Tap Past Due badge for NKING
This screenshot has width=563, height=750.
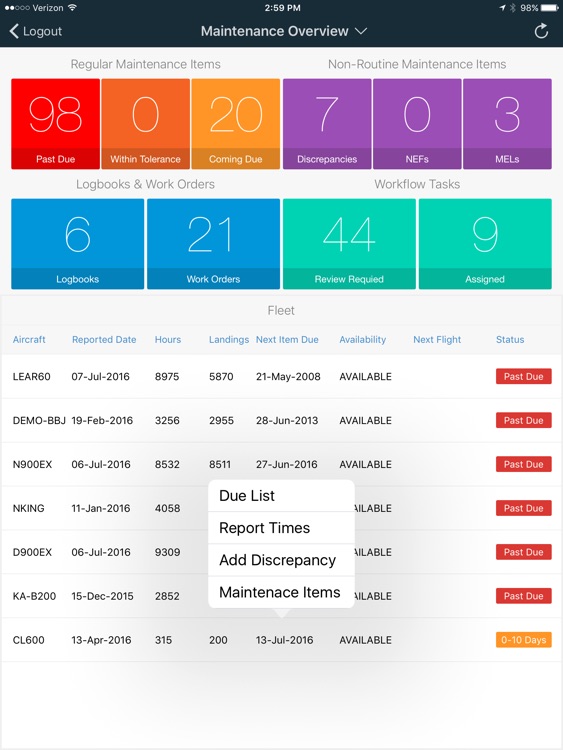[524, 508]
